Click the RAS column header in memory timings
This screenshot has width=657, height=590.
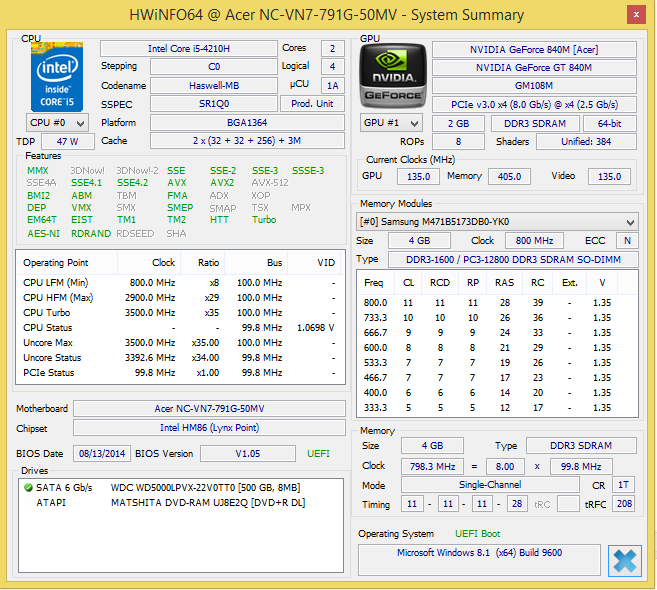pyautogui.click(x=504, y=283)
